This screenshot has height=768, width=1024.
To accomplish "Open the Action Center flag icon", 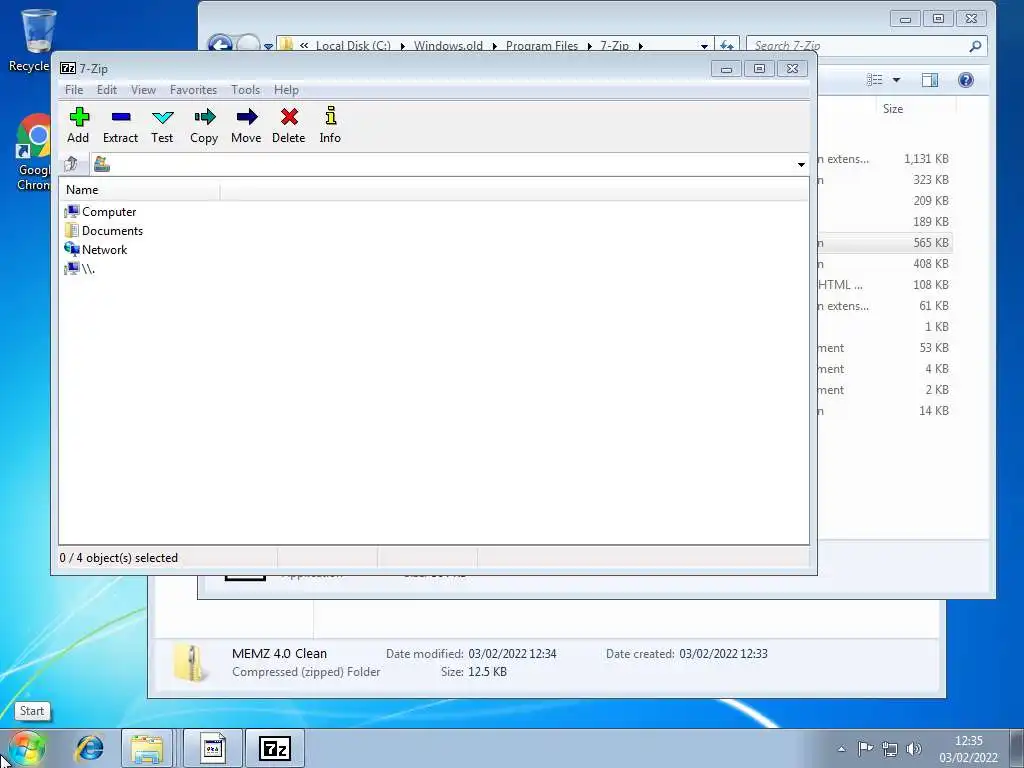I will [x=865, y=749].
